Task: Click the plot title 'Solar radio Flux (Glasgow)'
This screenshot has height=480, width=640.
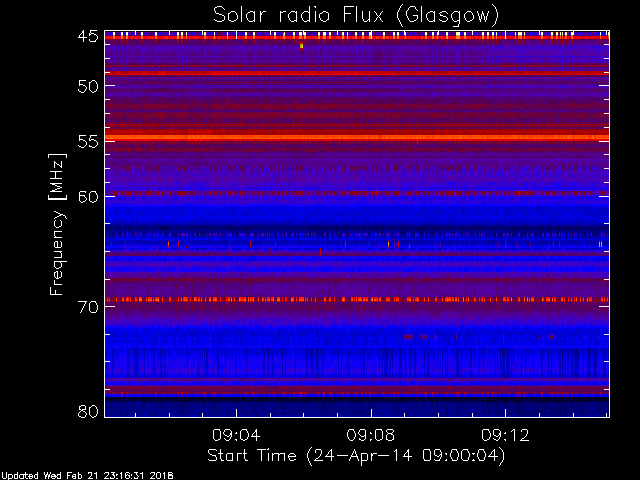Action: [x=356, y=15]
